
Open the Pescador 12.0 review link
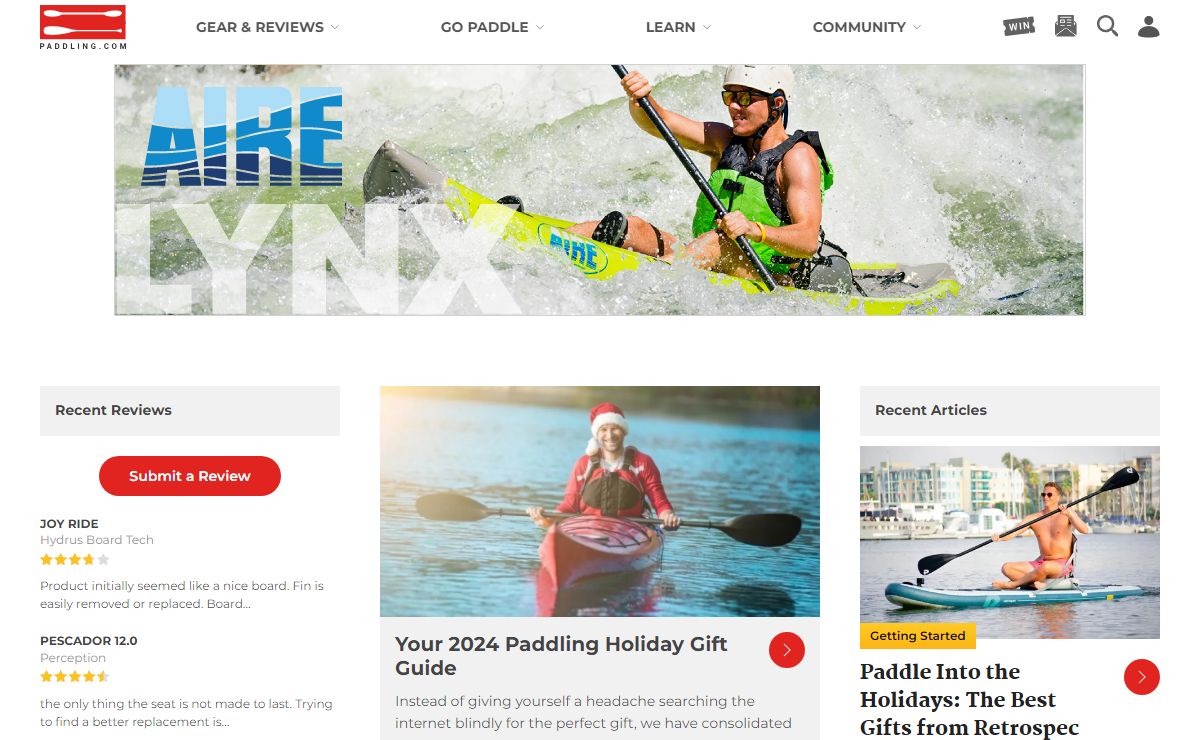tap(89, 641)
